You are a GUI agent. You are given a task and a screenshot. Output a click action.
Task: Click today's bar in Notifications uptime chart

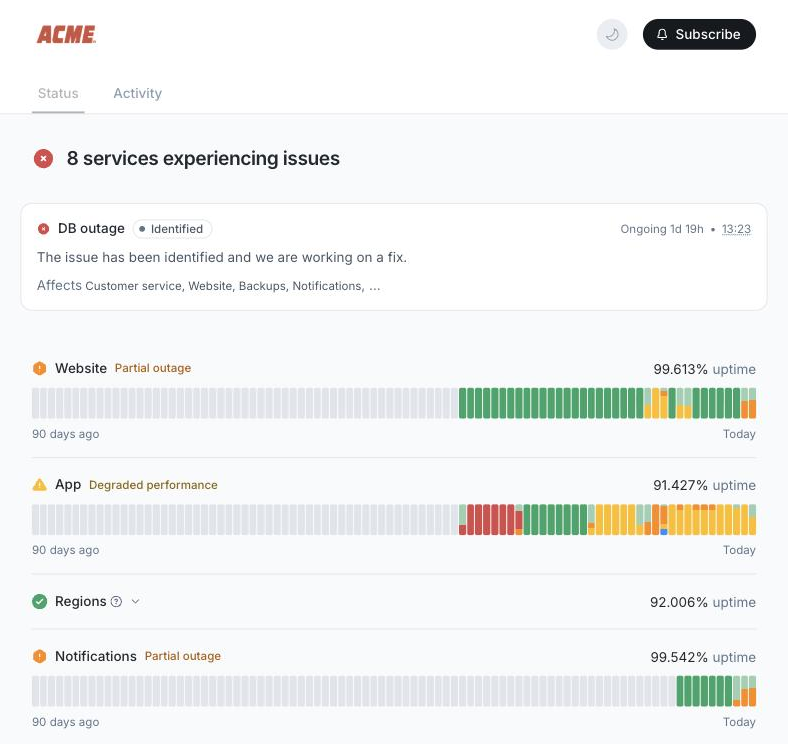coord(752,691)
